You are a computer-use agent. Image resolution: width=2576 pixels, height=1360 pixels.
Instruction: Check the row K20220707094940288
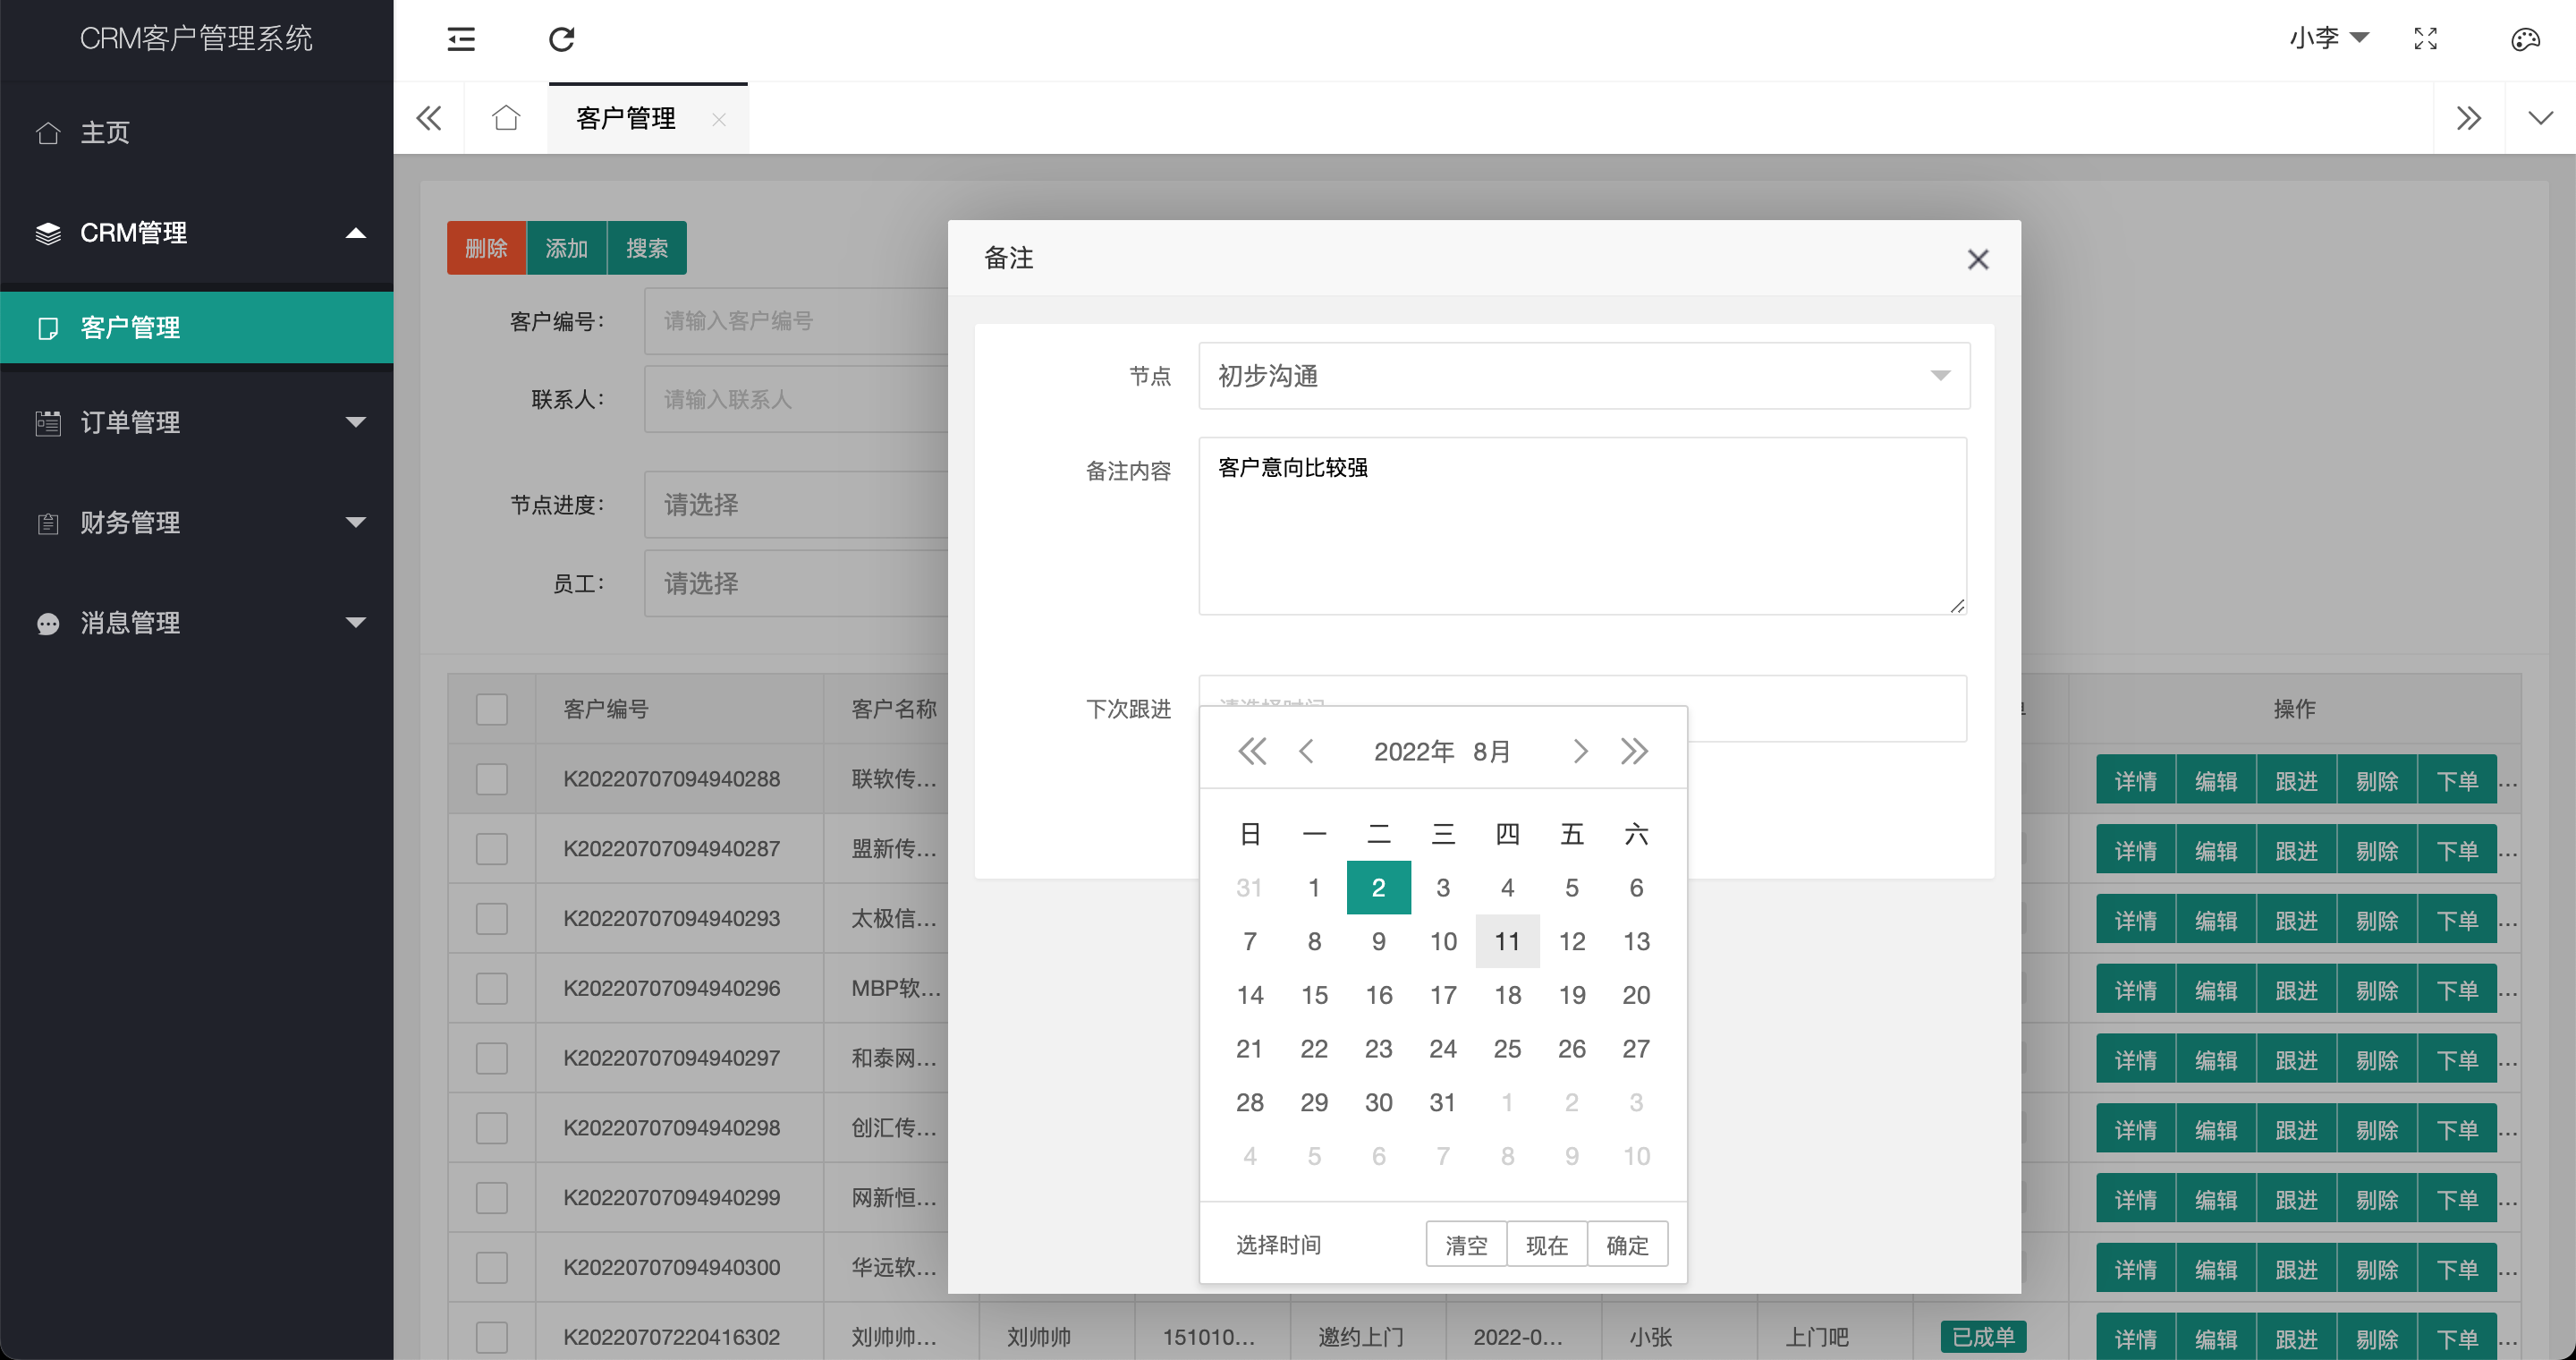pos(491,779)
